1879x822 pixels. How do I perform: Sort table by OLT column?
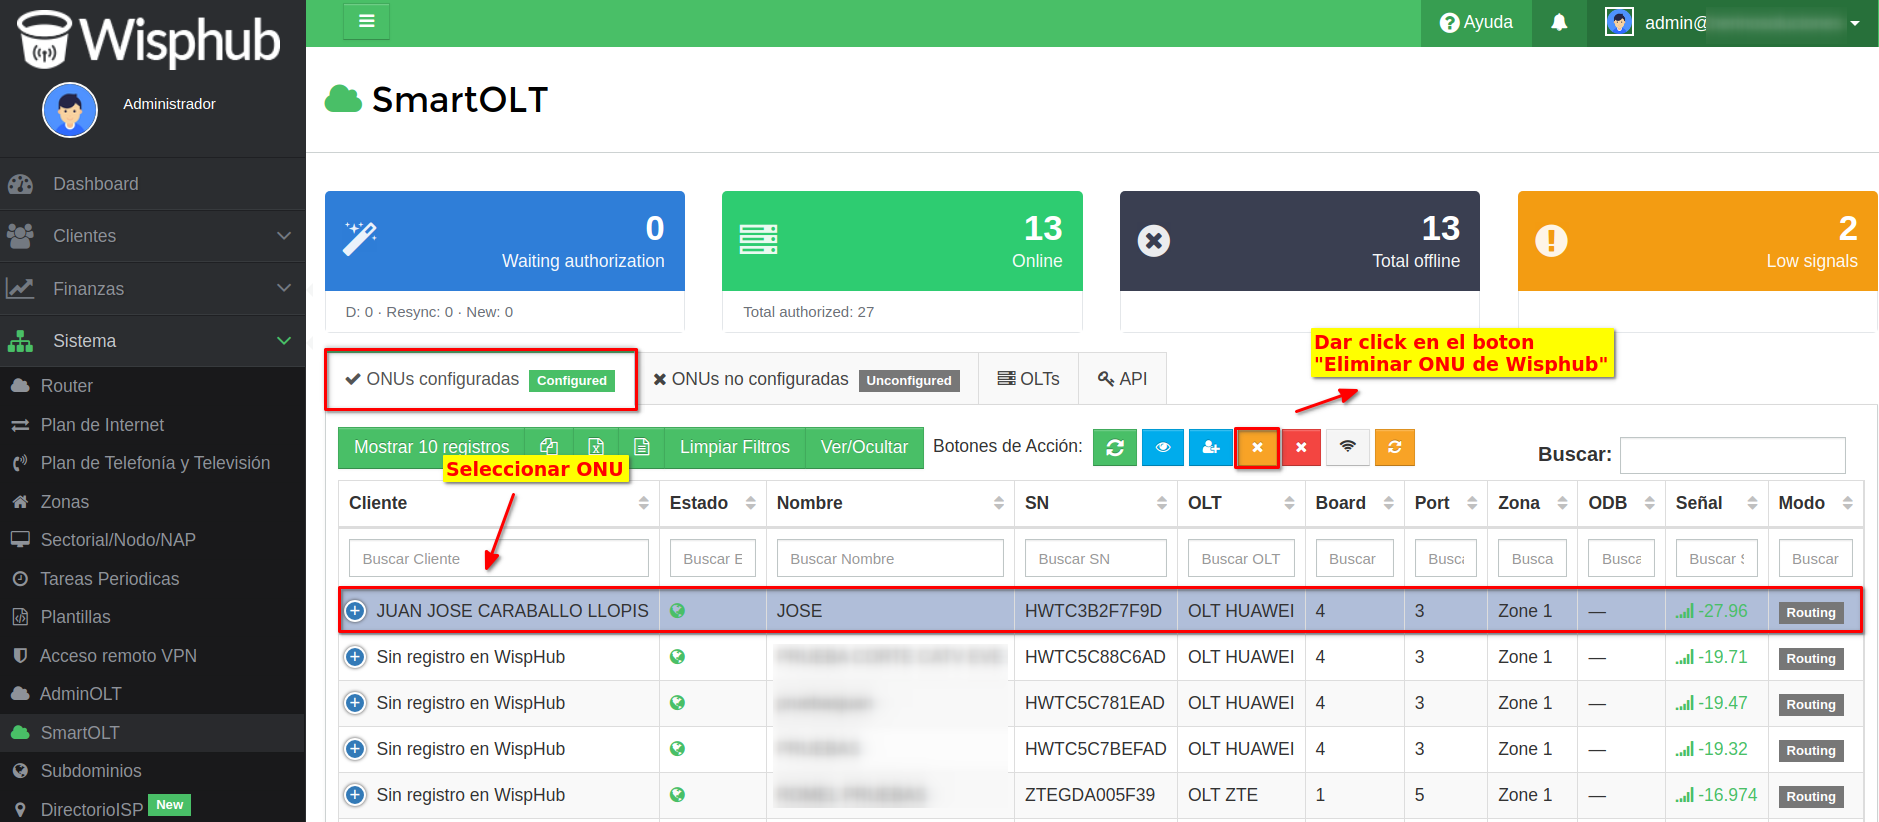(x=1241, y=503)
